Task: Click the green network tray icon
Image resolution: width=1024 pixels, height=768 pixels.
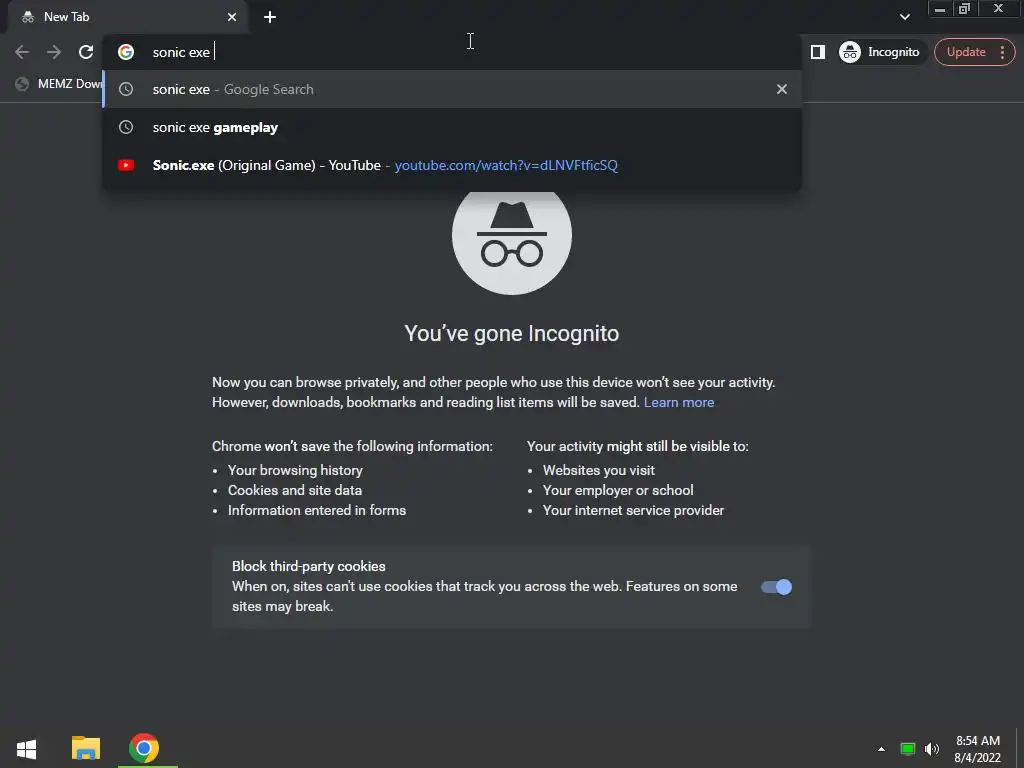Action: (908, 749)
